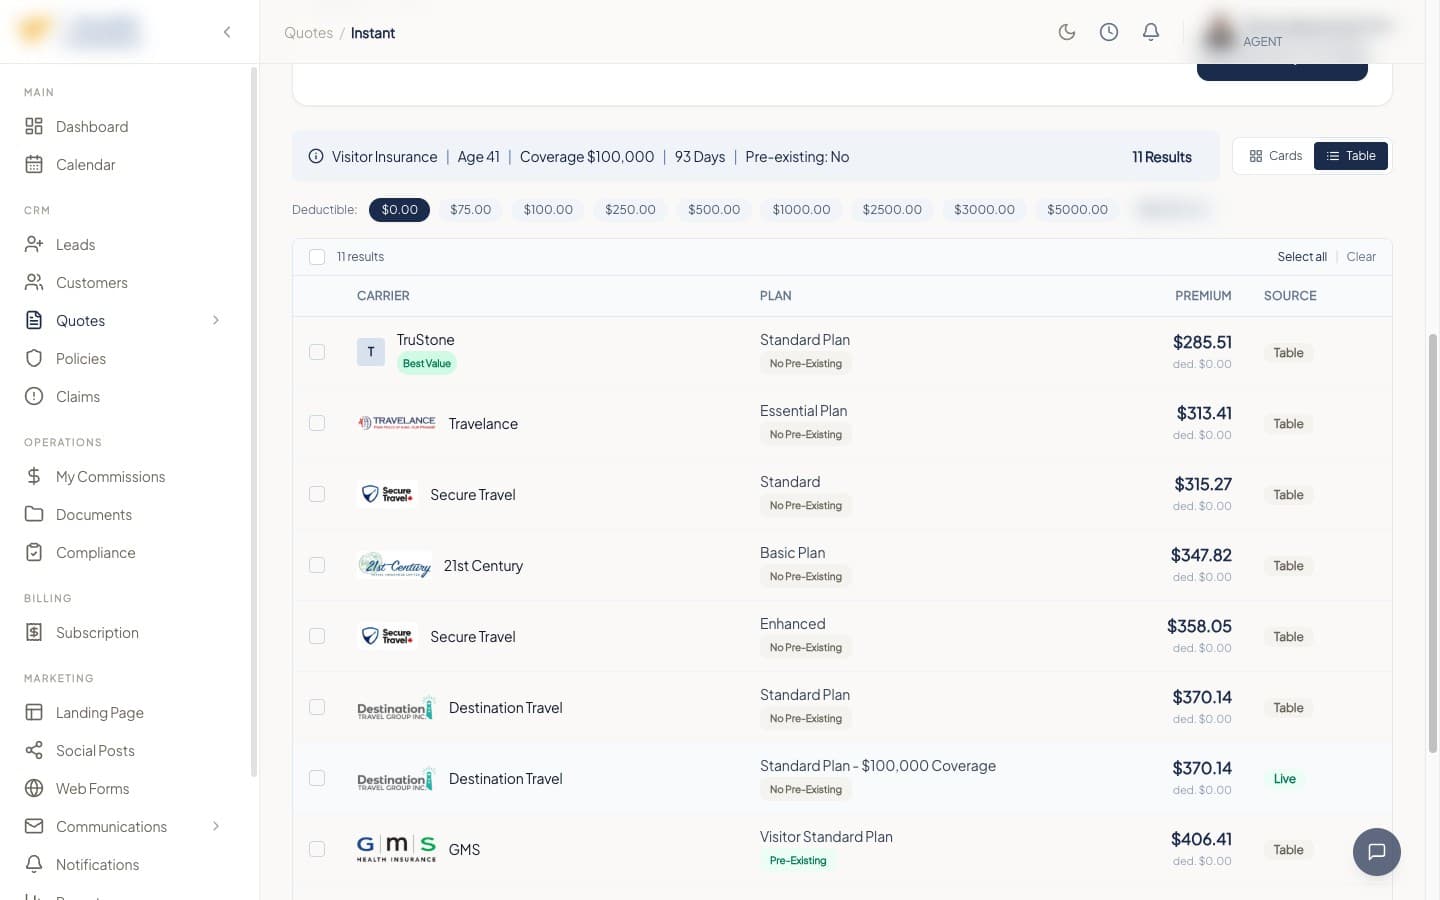Collapse the sidebar with the chevron
1440x900 pixels.
pos(227,32)
